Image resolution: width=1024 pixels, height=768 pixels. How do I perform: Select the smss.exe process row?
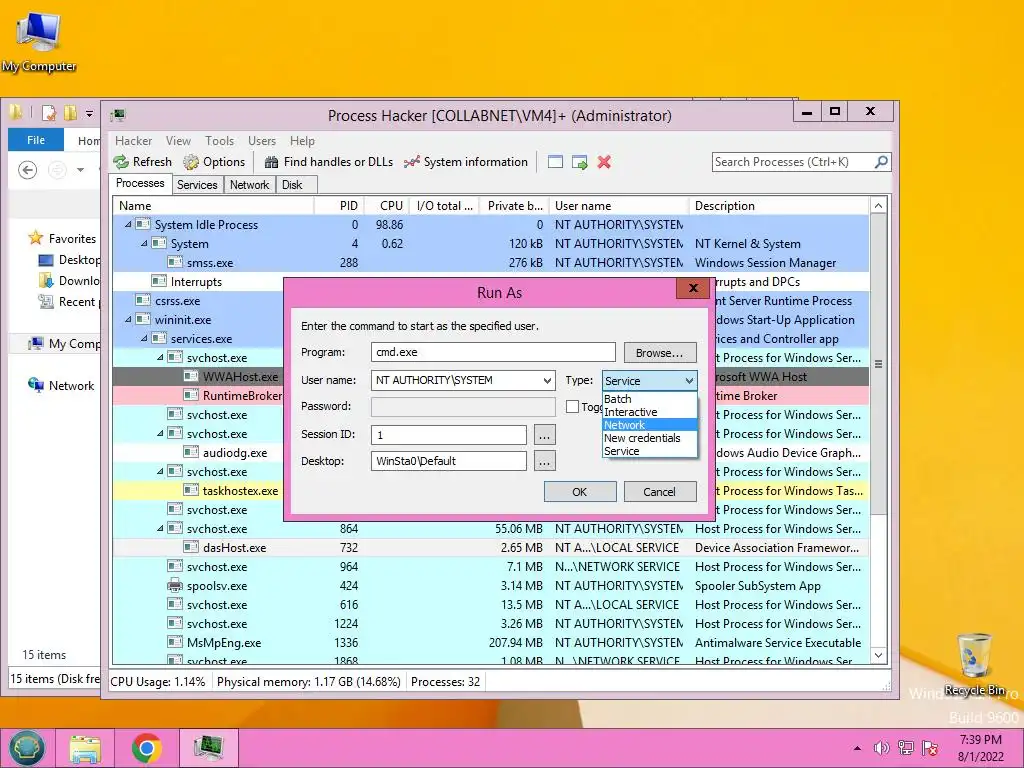click(x=491, y=263)
